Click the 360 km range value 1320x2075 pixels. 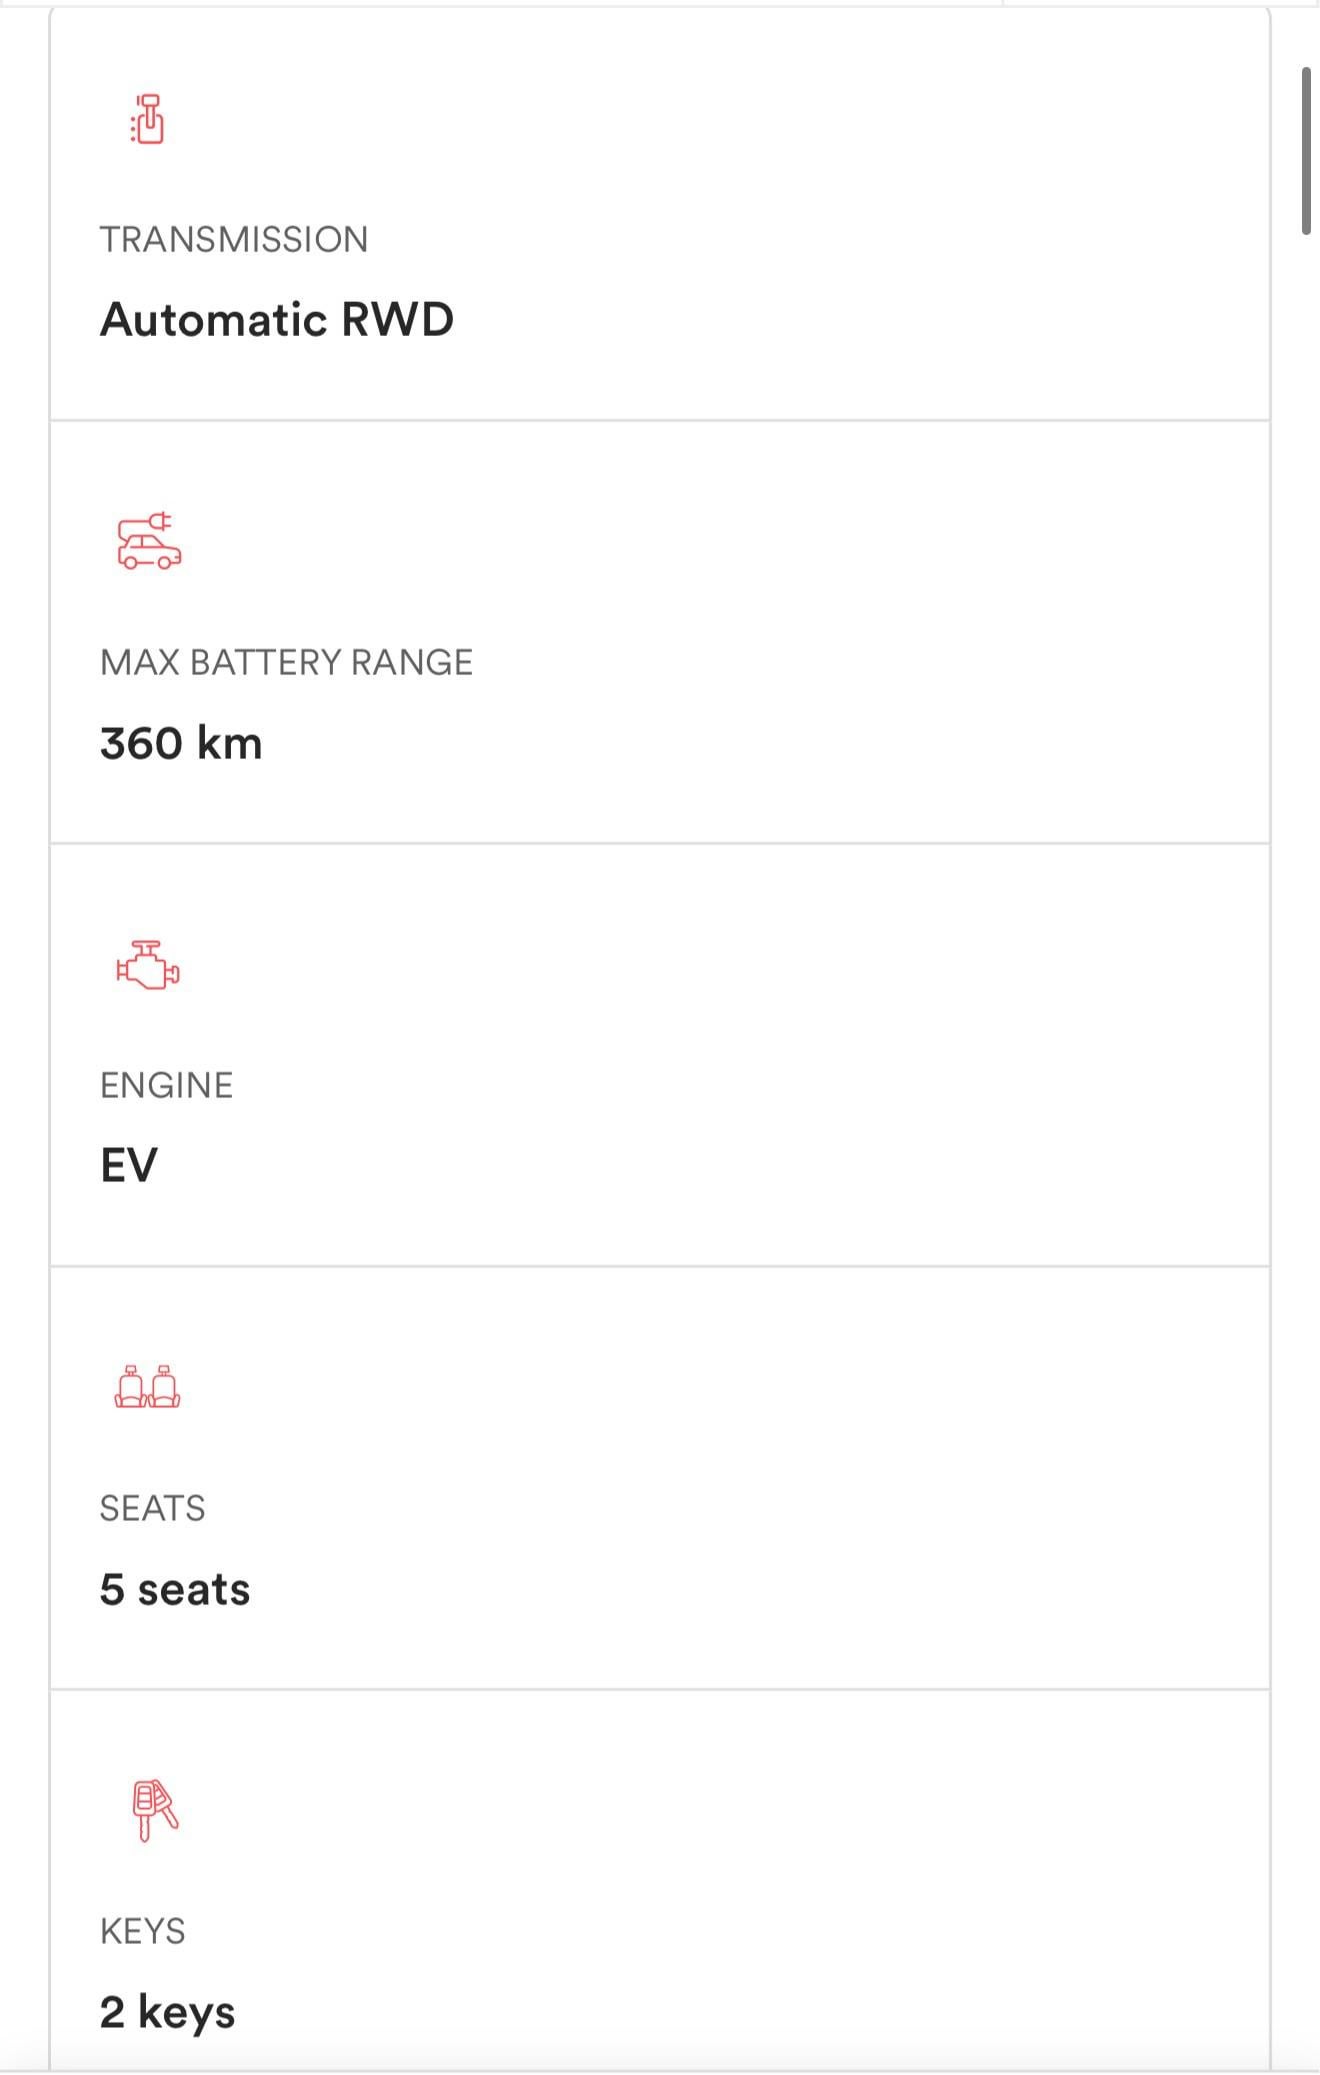(x=181, y=744)
